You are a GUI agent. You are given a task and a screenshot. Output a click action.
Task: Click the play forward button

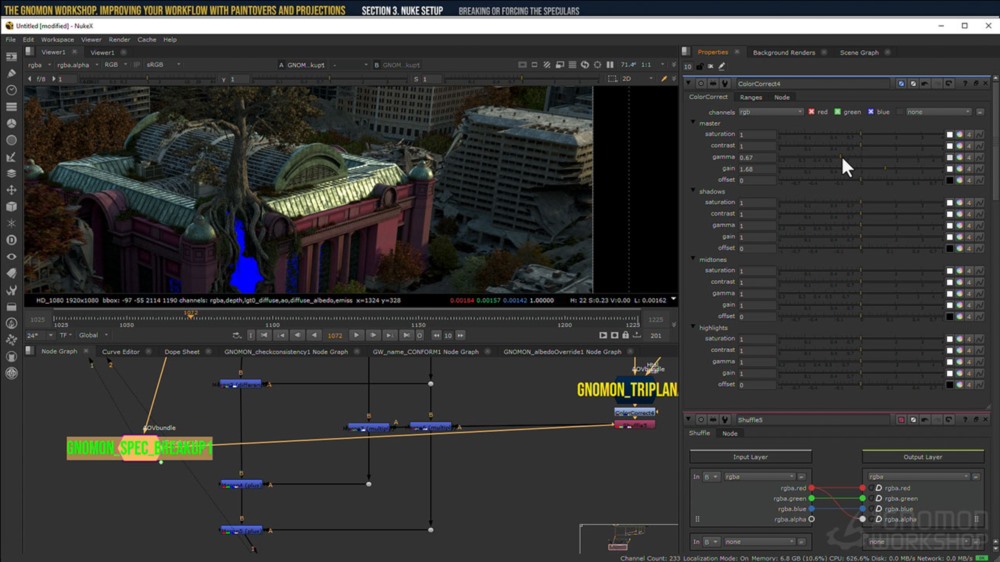click(x=357, y=335)
